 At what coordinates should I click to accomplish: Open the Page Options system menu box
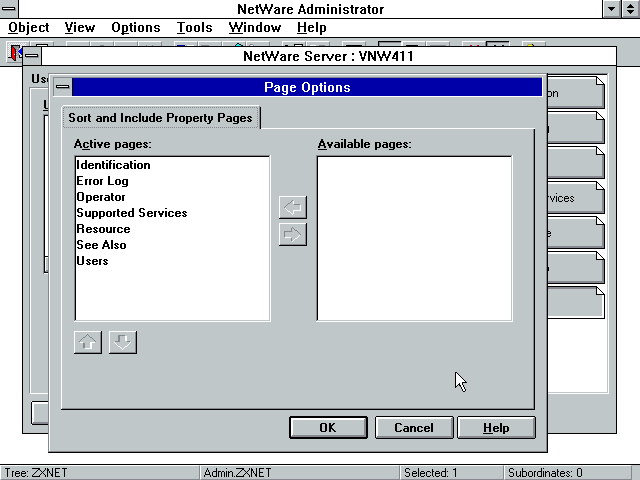tap(62, 87)
